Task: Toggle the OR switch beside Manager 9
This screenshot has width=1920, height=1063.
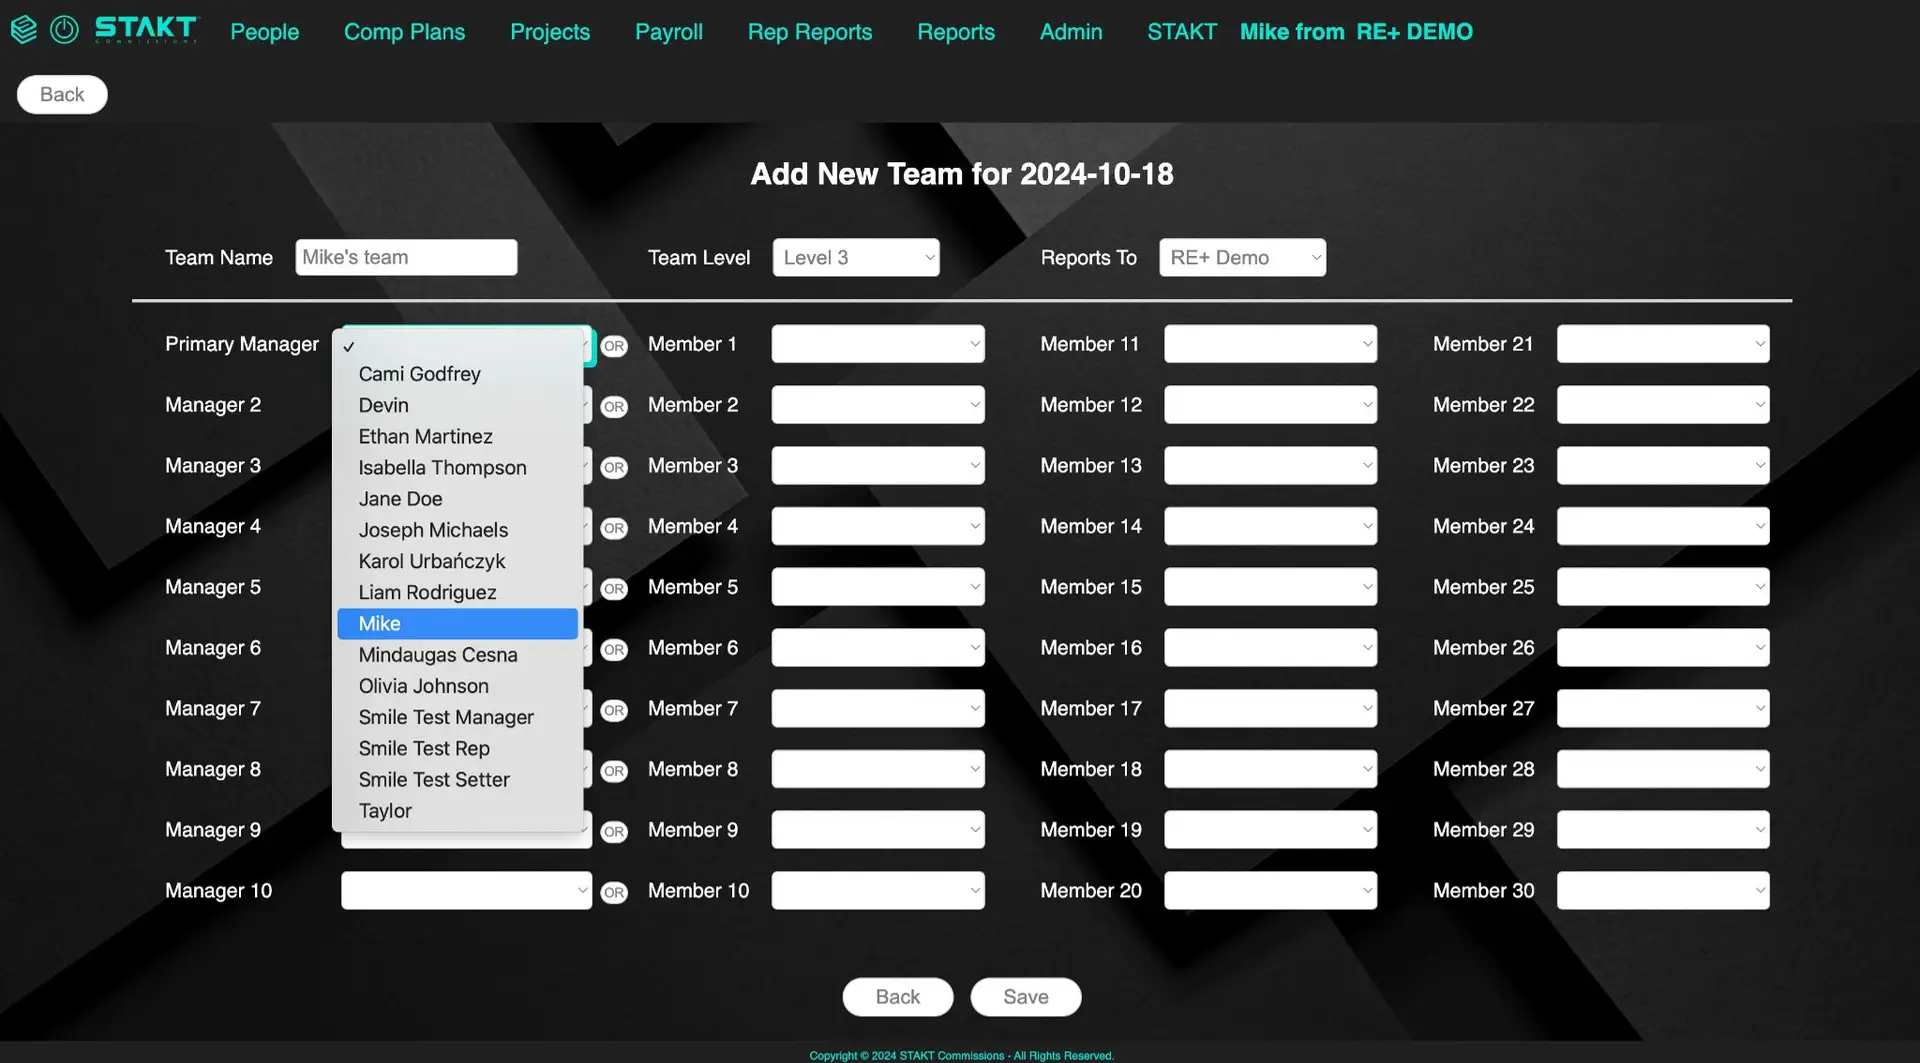Action: click(614, 832)
